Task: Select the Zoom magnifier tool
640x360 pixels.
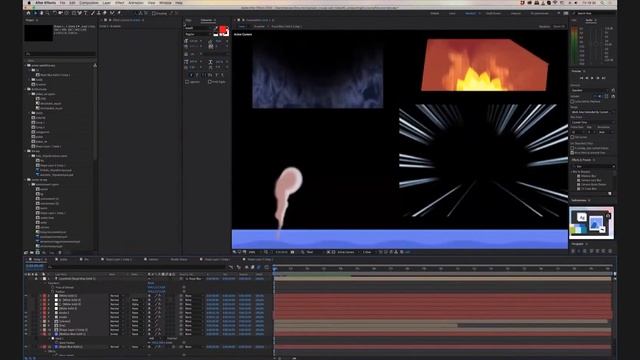Action: tap(47, 13)
